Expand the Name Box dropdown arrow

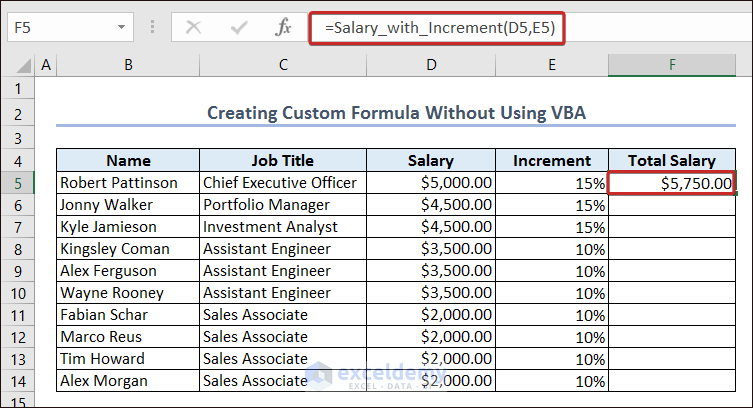123,28
